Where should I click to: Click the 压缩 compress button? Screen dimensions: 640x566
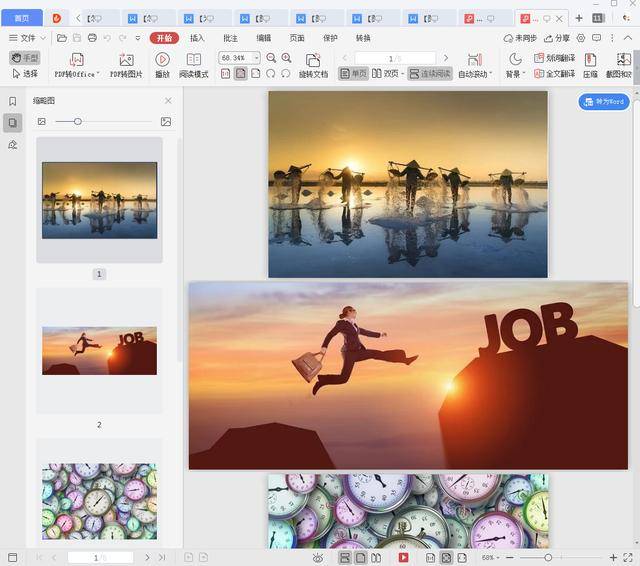pyautogui.click(x=590, y=65)
